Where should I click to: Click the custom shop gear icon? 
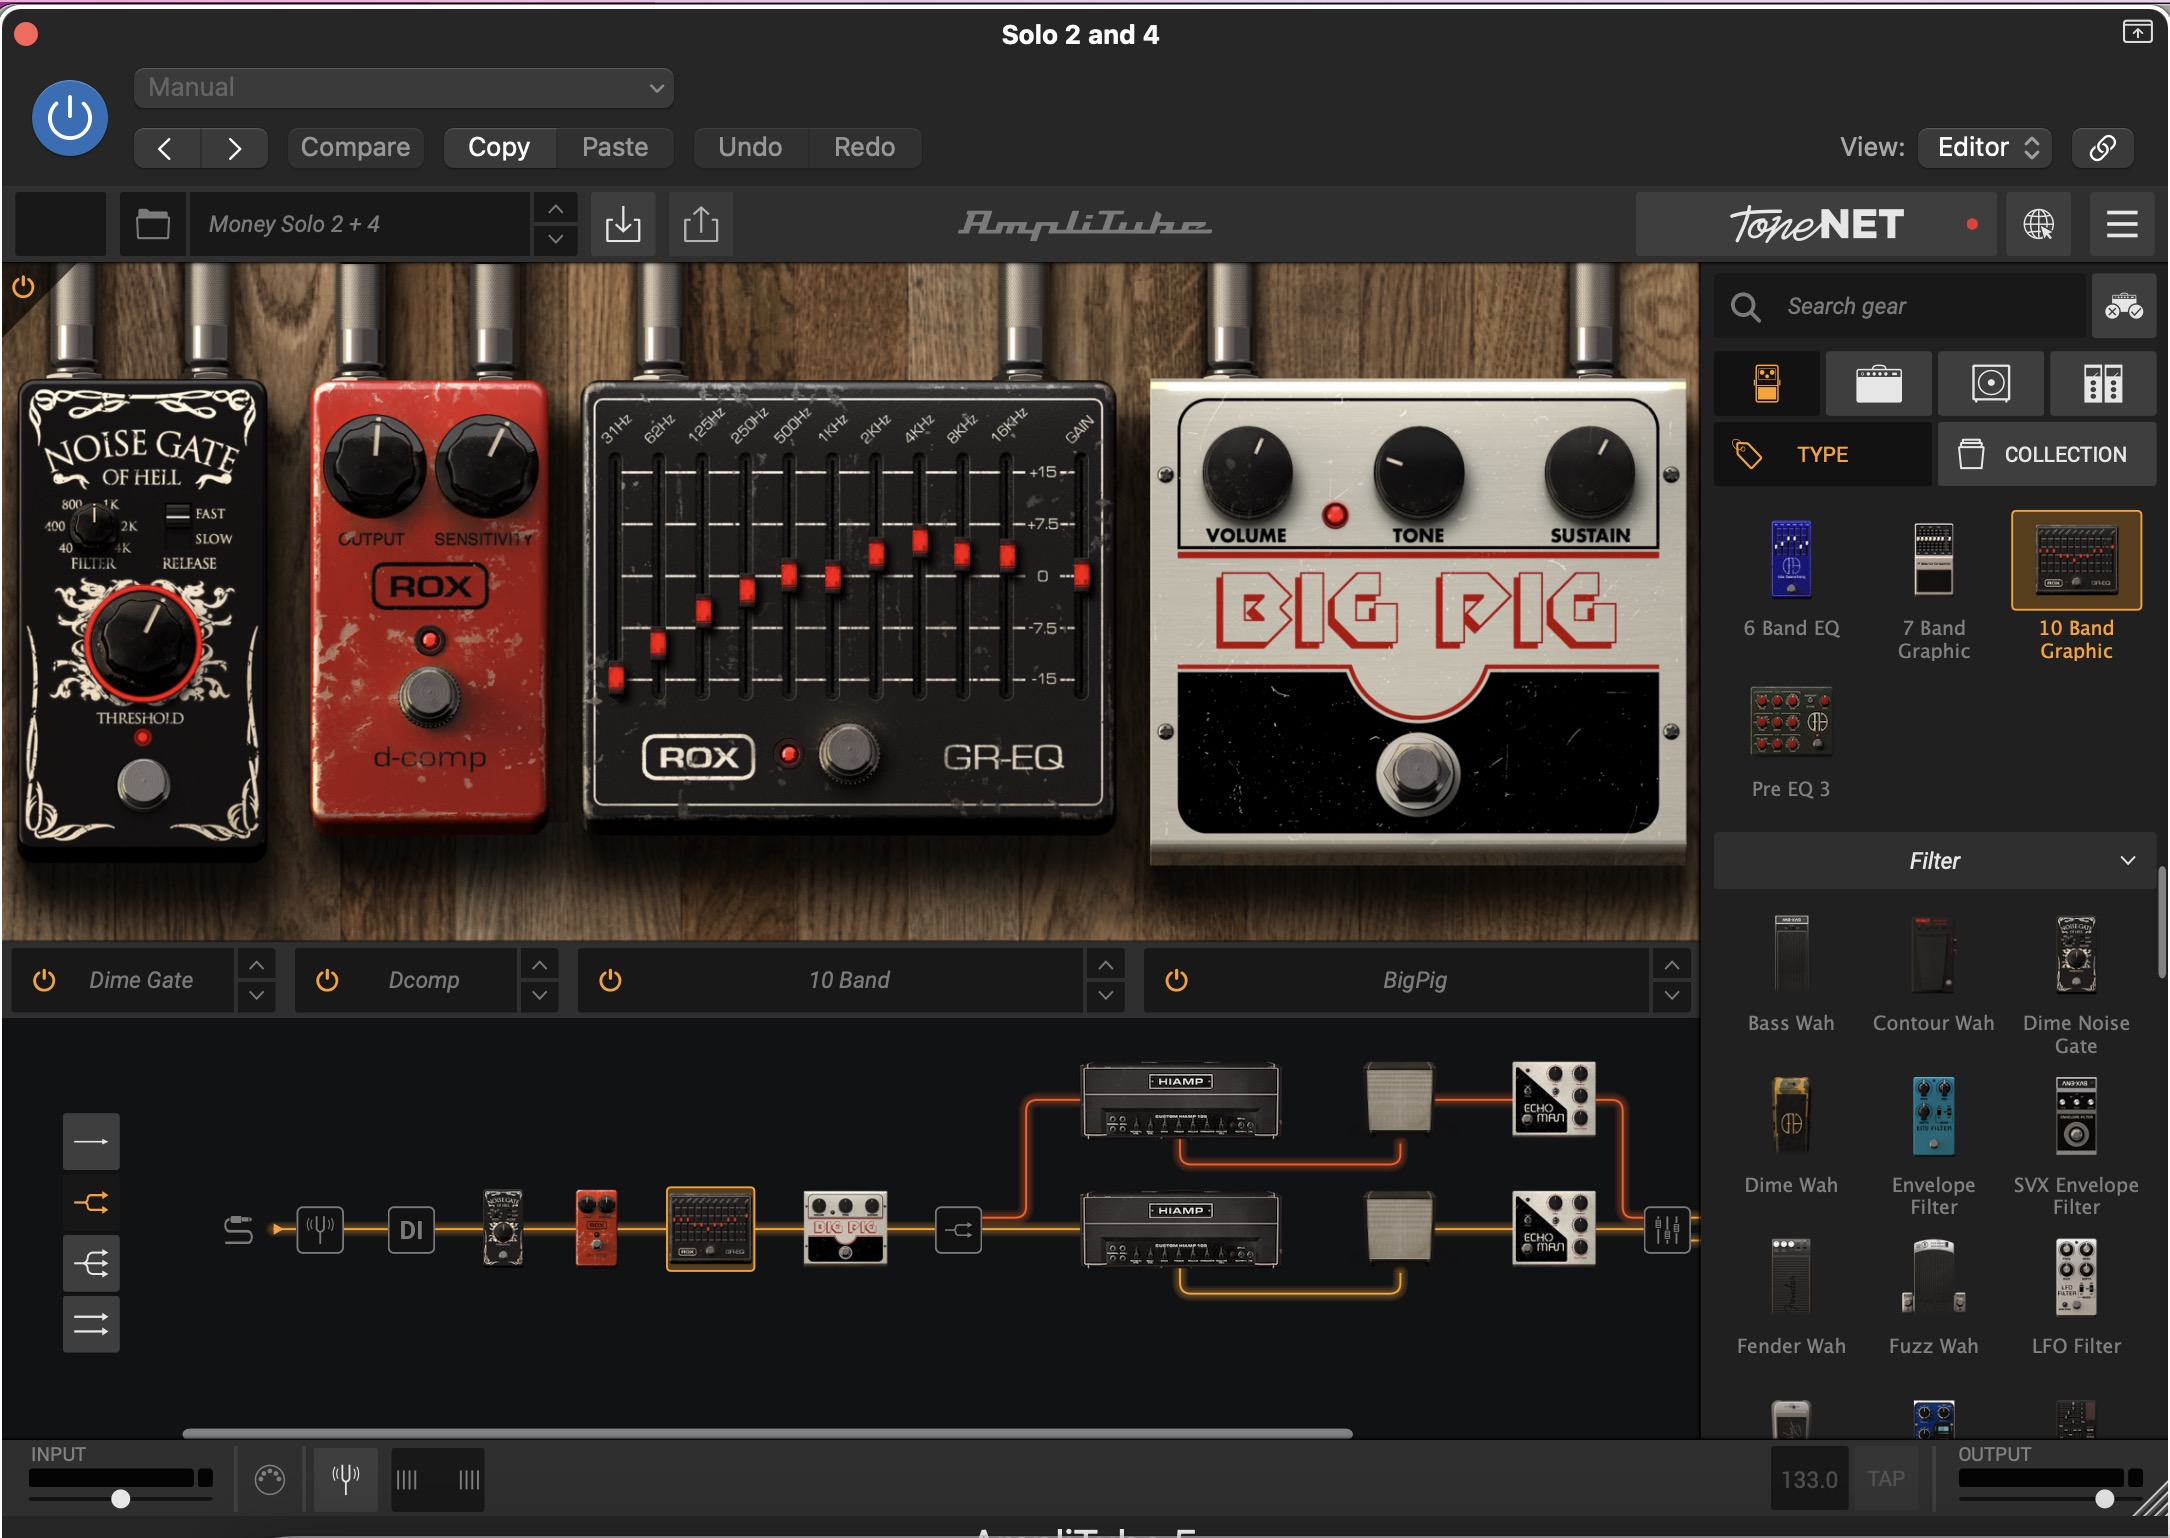click(2124, 306)
